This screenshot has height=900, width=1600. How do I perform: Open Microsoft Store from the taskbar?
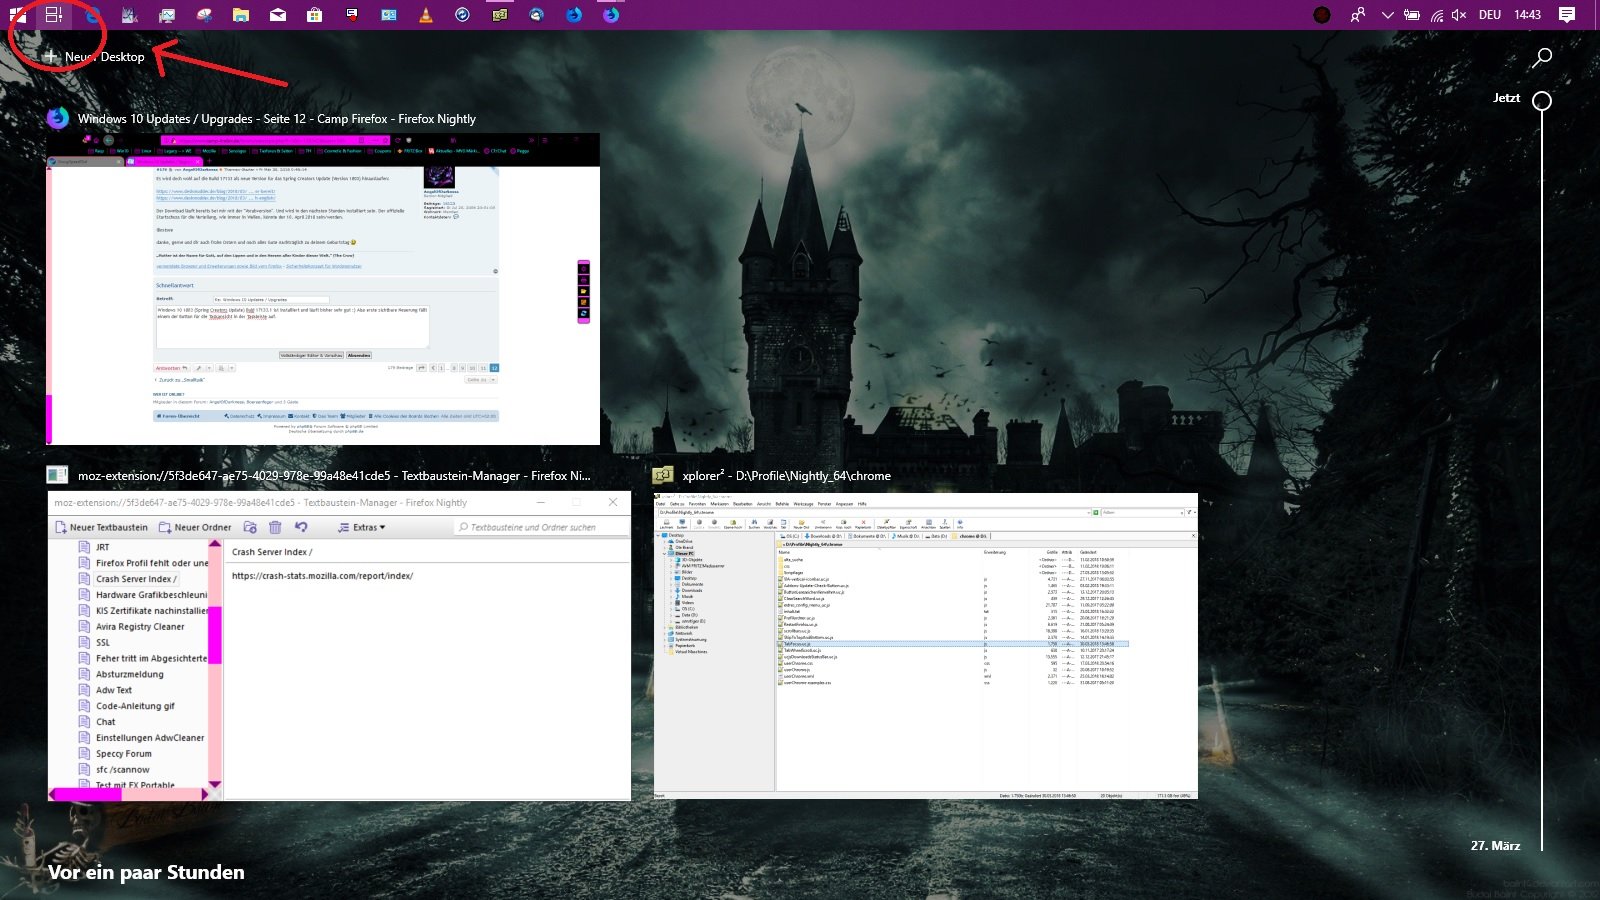pos(314,15)
